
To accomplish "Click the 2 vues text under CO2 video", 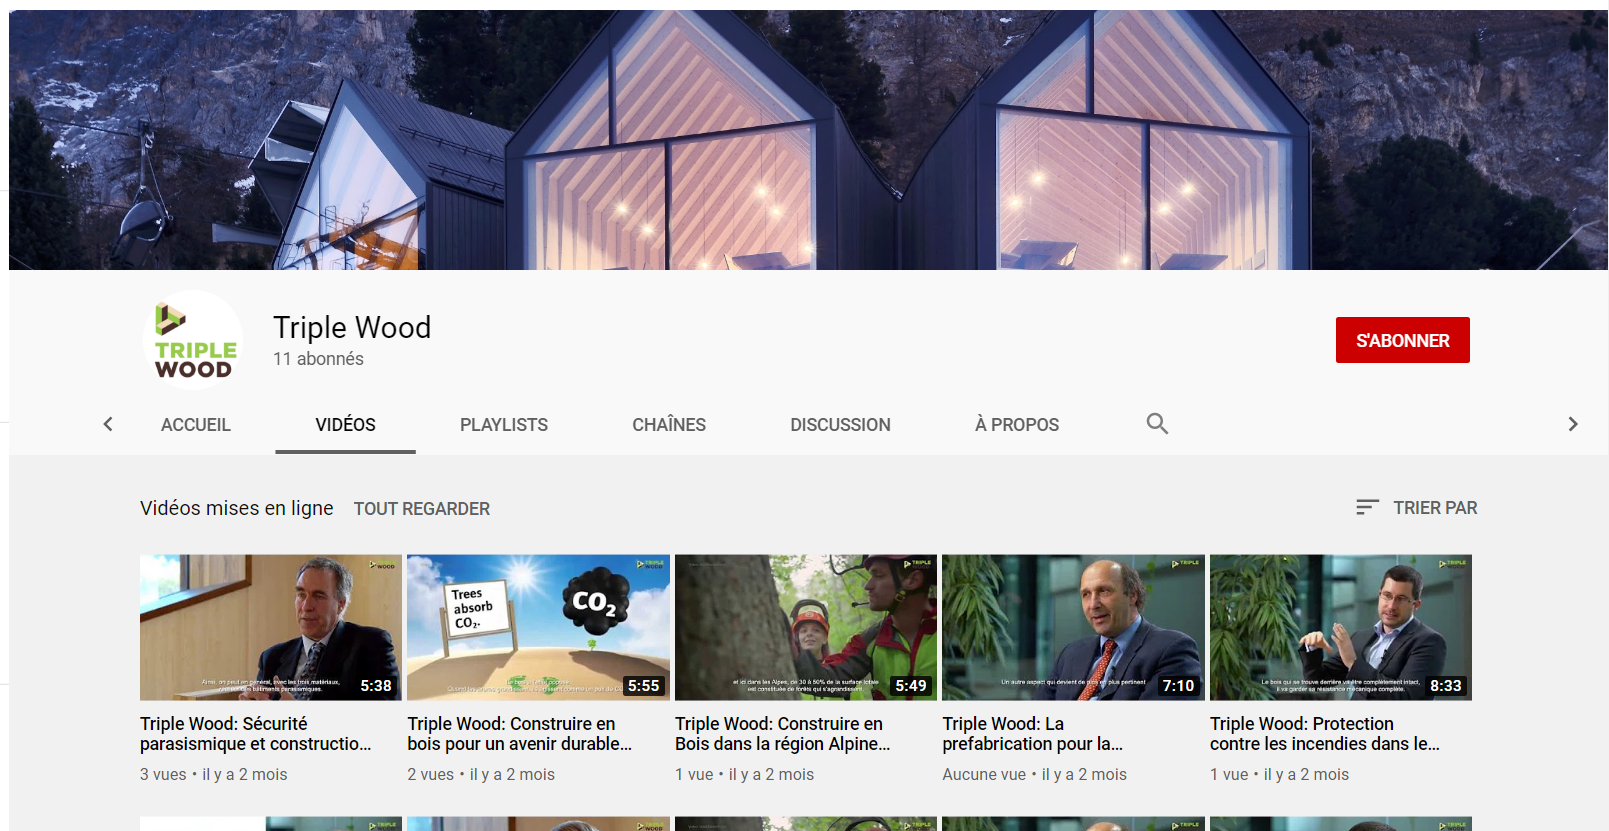I will 430,775.
